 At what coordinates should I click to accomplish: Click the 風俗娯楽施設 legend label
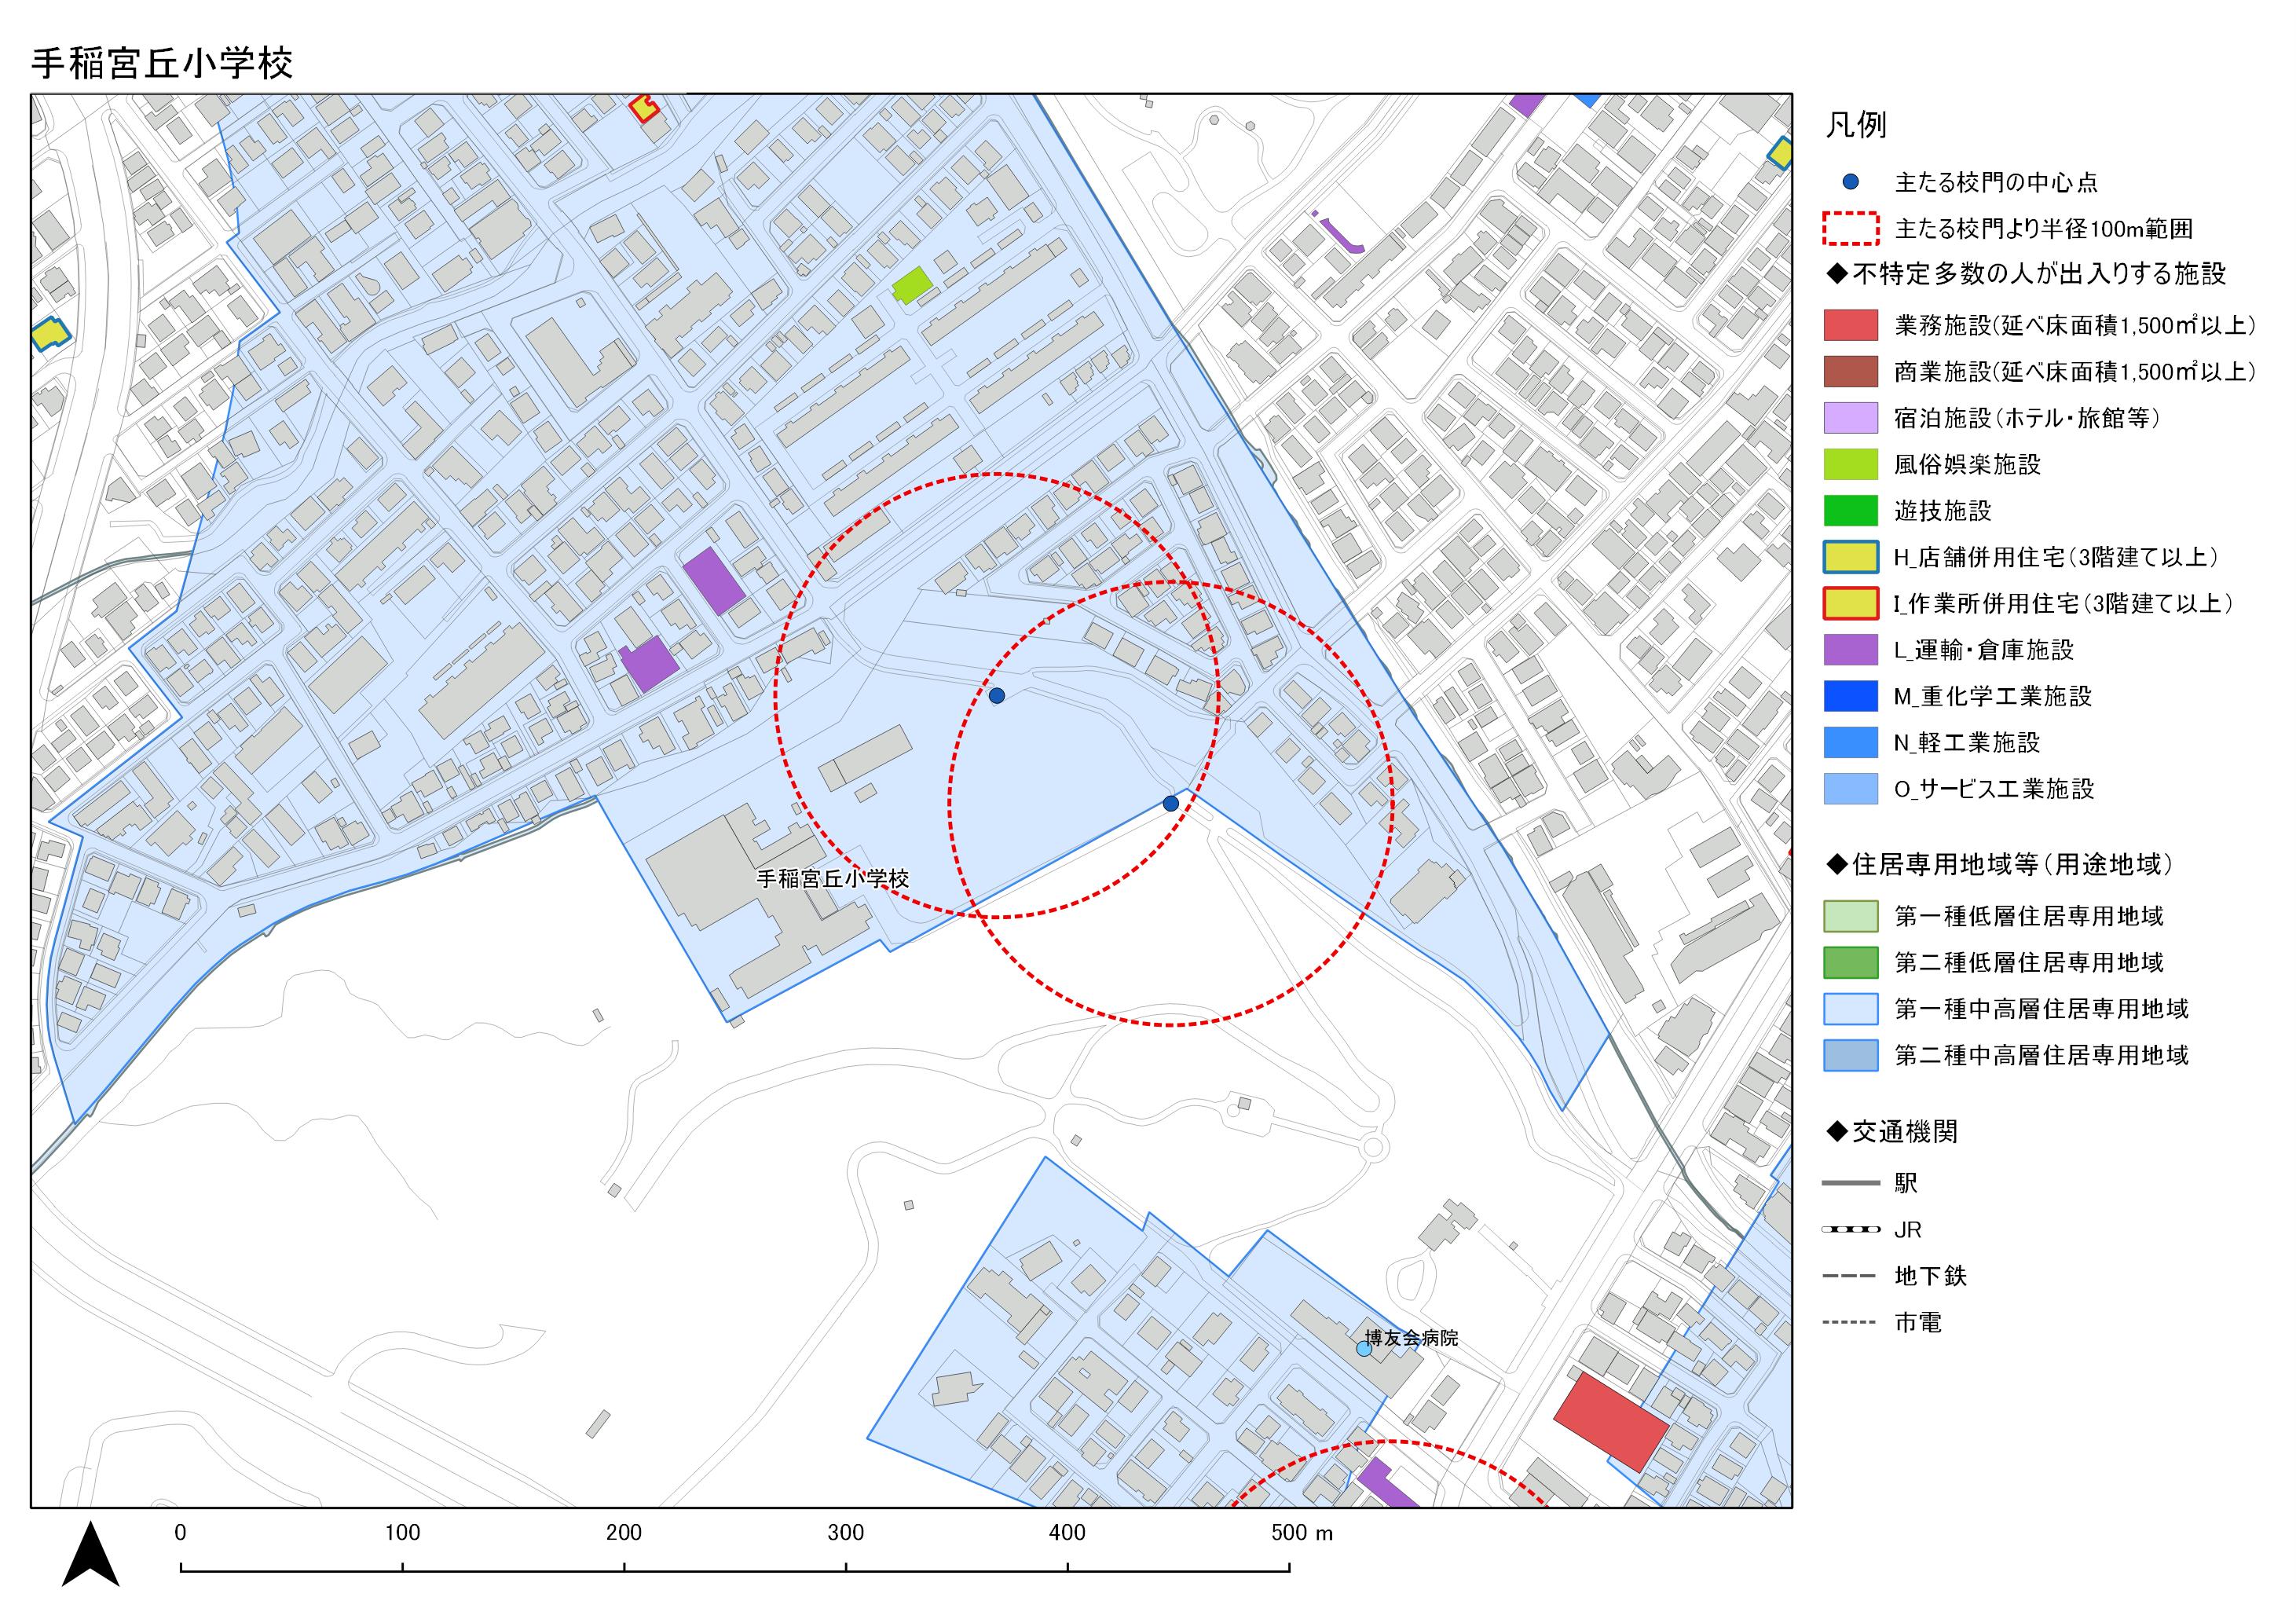(x=1967, y=464)
